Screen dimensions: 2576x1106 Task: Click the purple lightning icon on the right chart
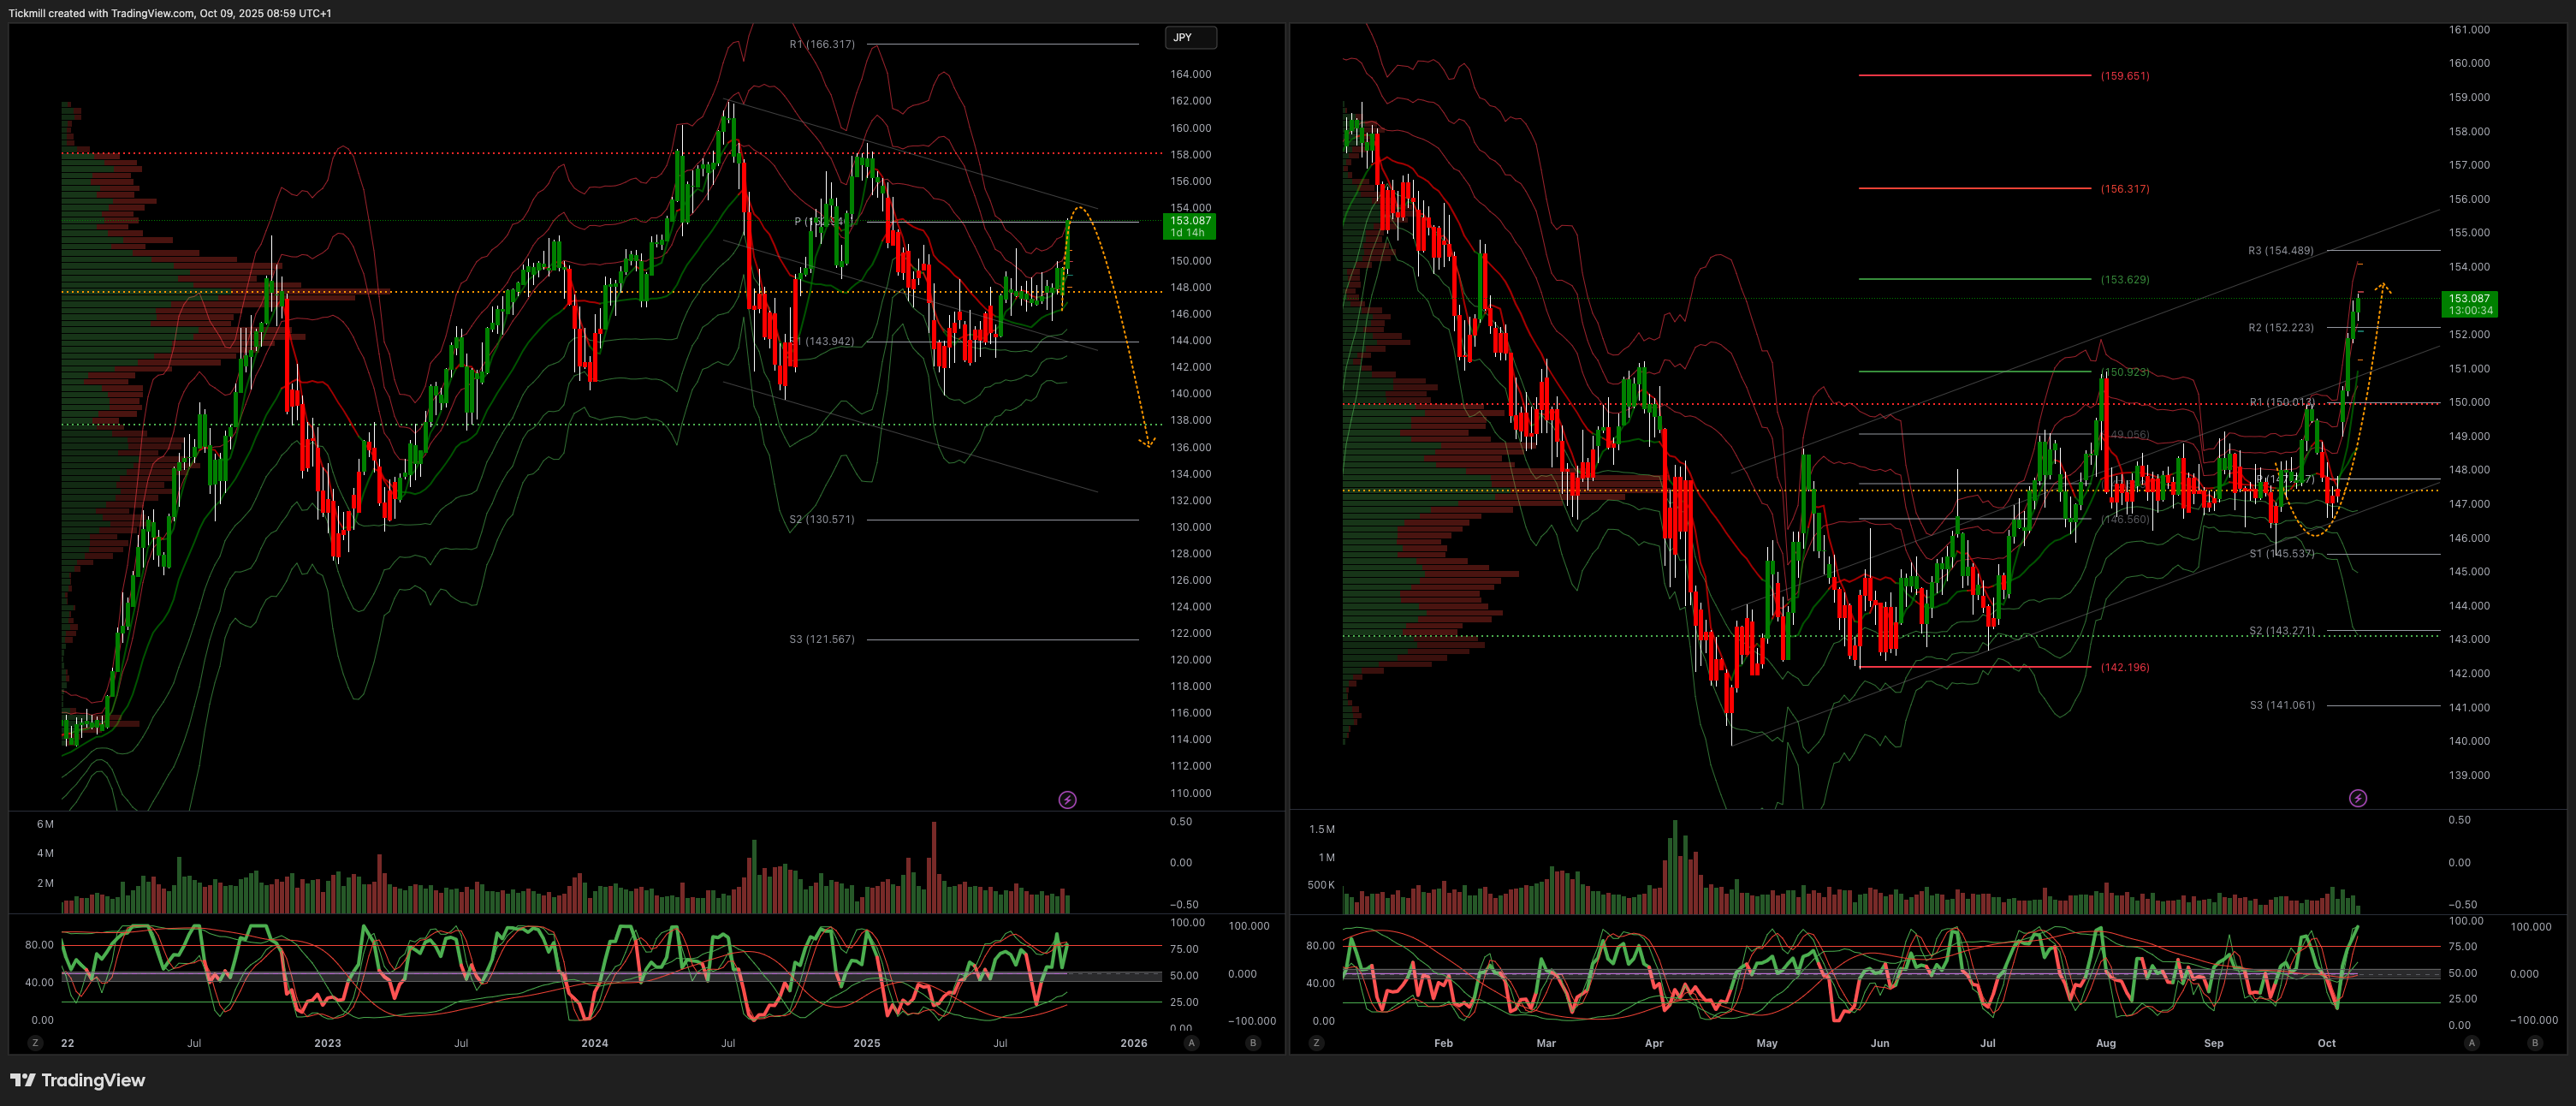[2358, 798]
